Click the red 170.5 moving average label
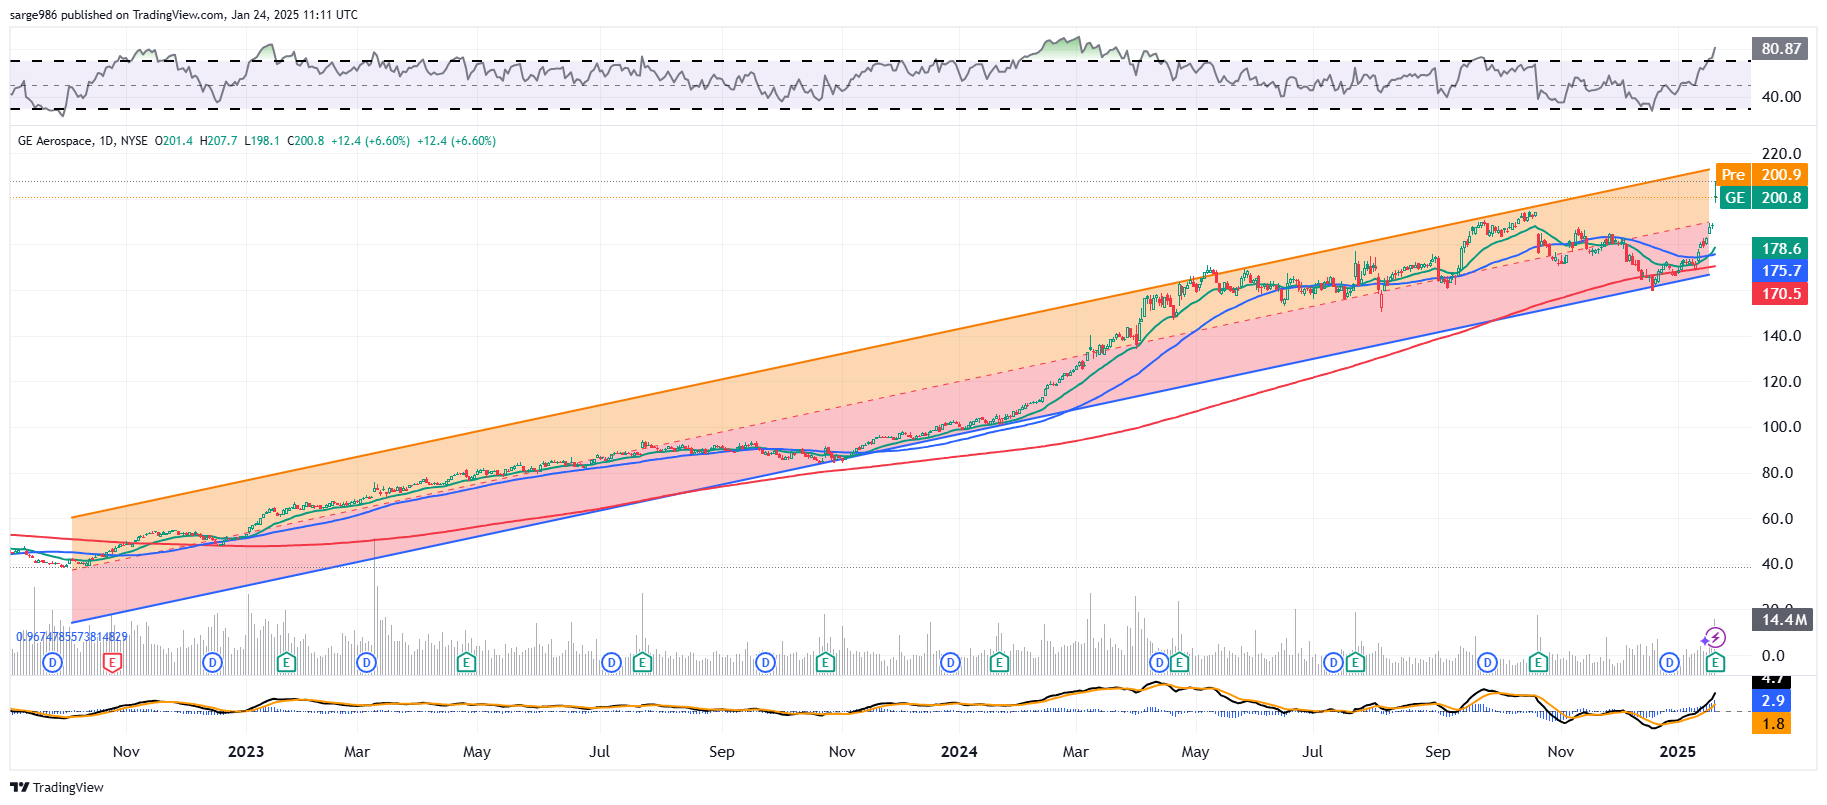 click(x=1780, y=294)
